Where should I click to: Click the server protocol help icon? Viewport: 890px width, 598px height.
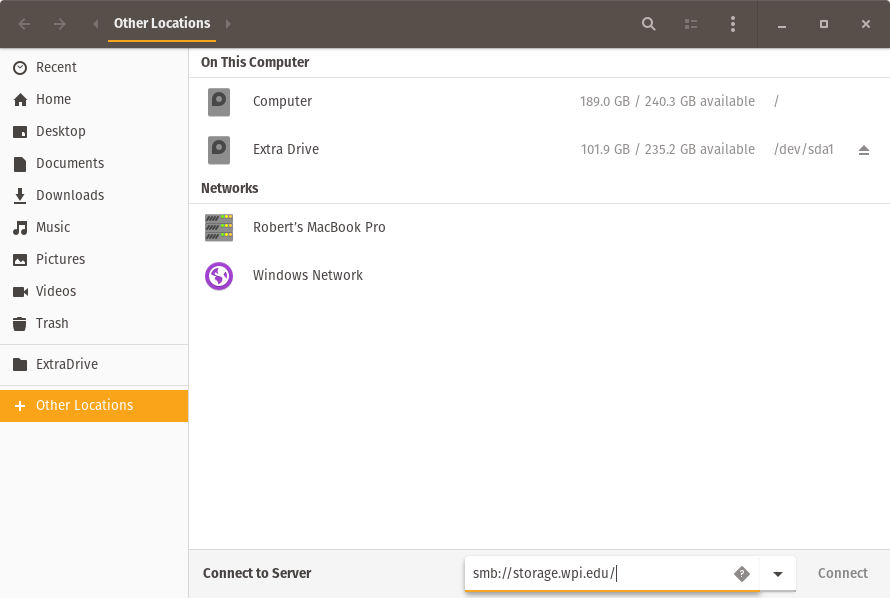click(742, 573)
